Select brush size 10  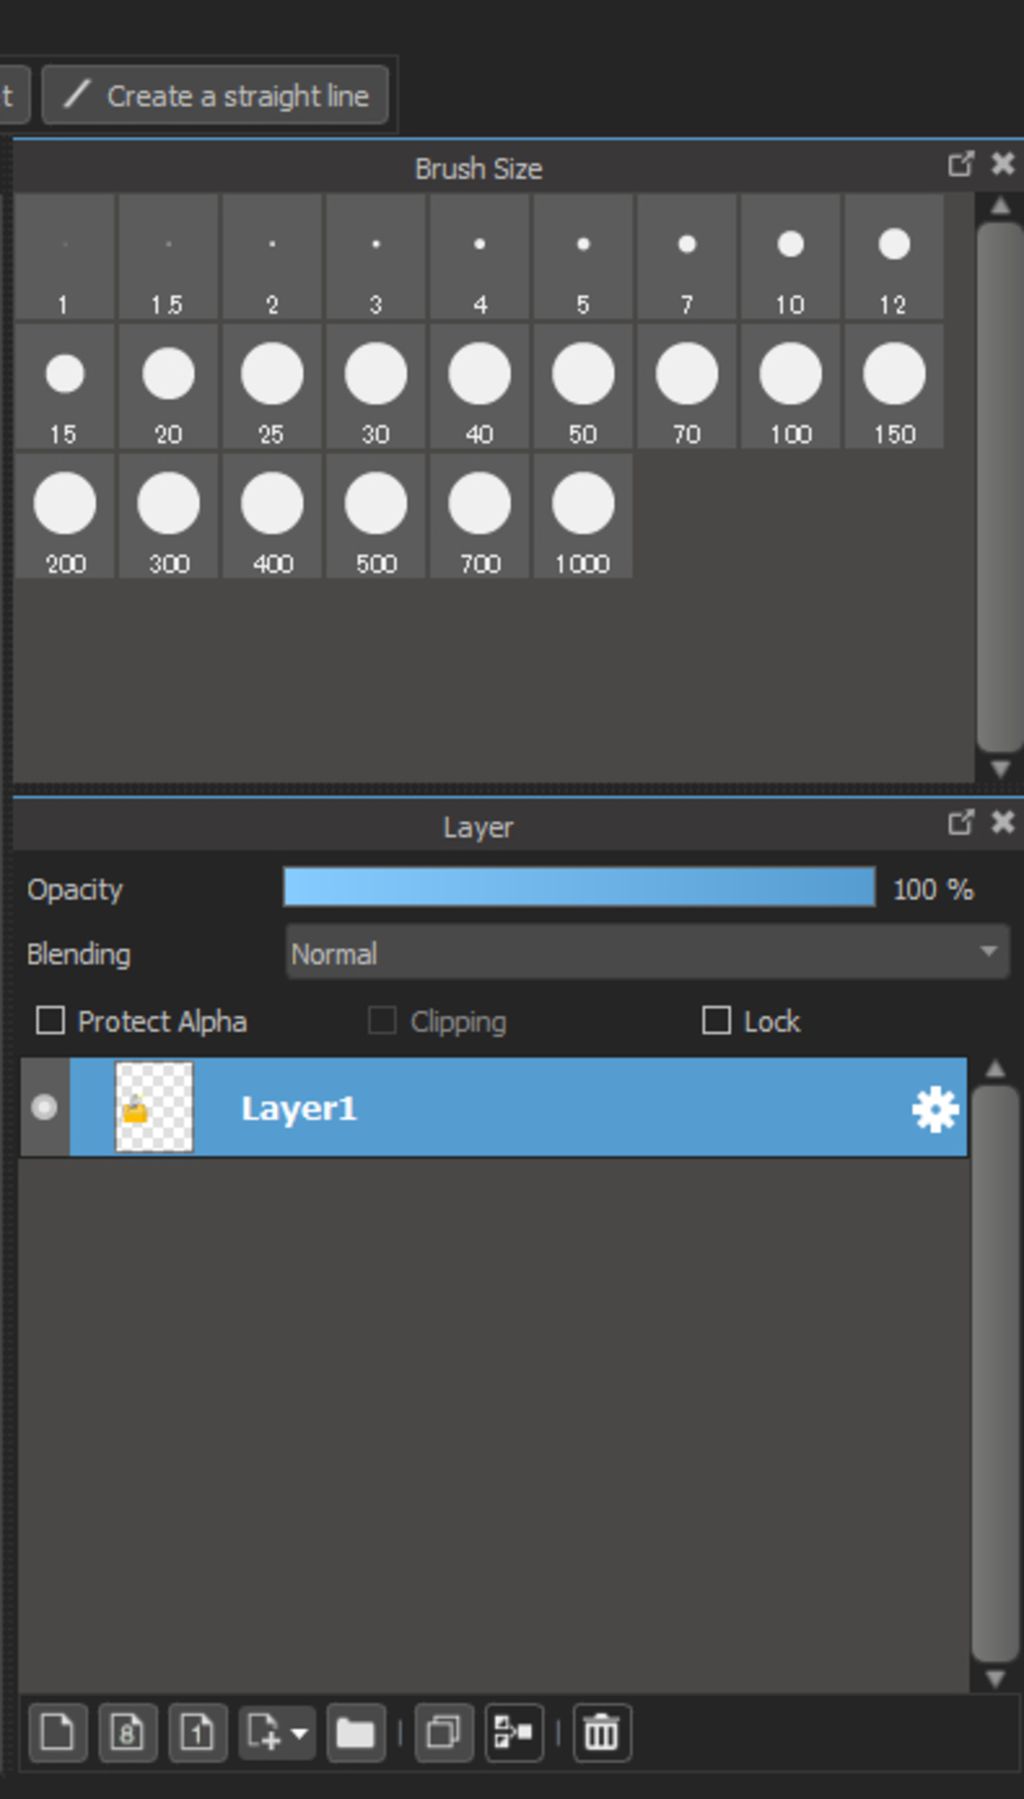point(791,258)
